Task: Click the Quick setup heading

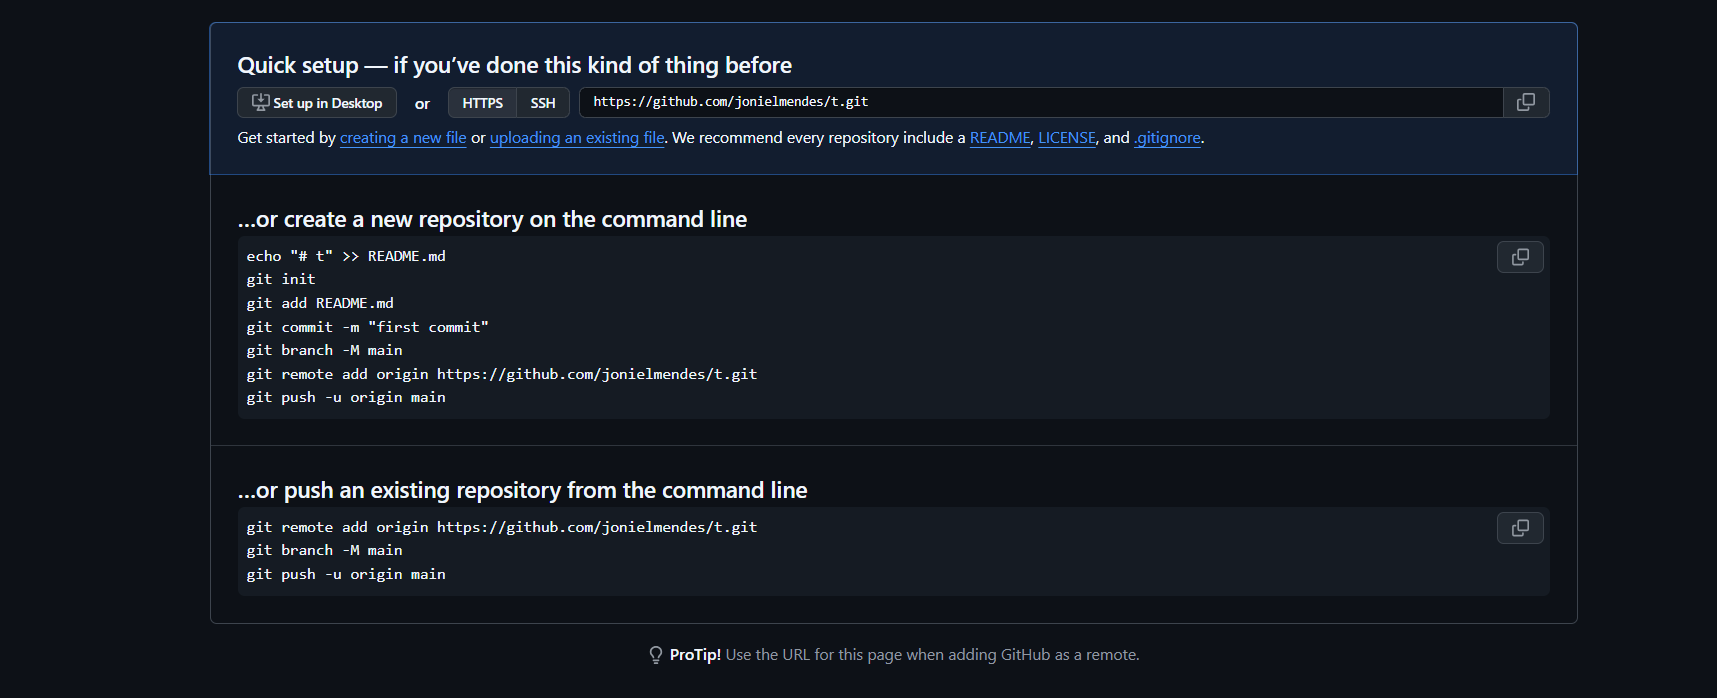Action: (x=513, y=65)
